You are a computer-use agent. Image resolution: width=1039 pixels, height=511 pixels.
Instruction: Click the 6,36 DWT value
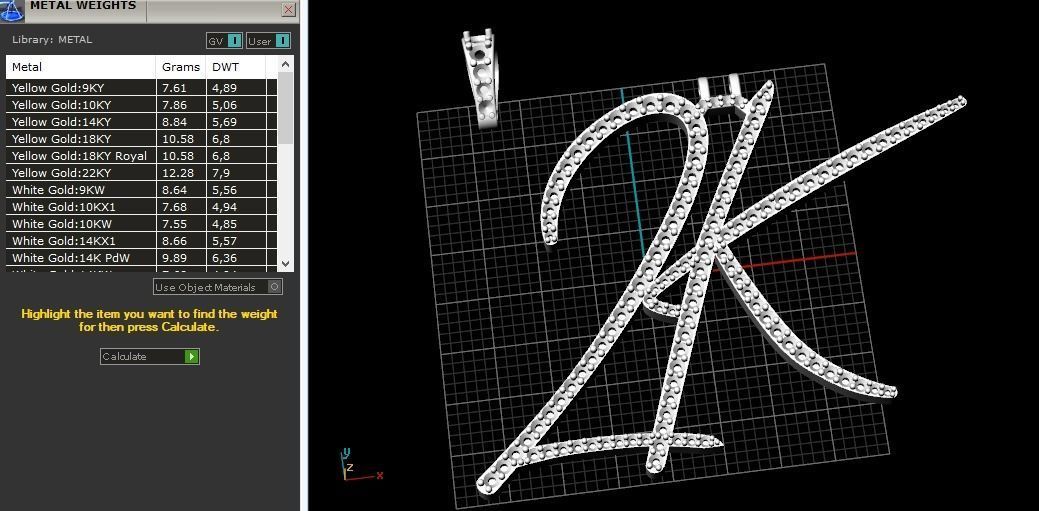[224, 258]
